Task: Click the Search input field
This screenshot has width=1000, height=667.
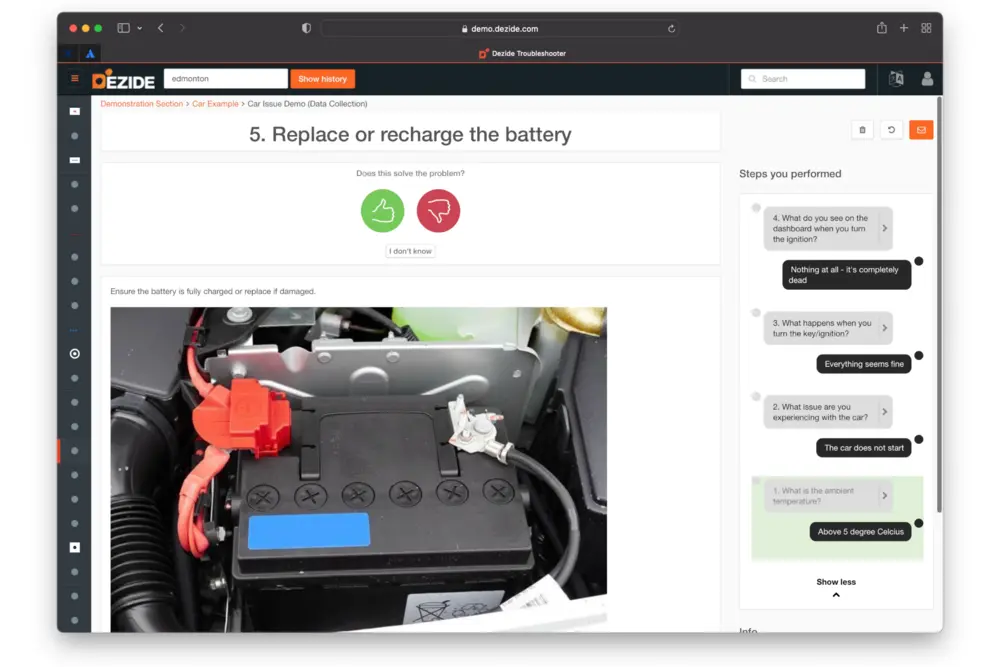Action: pos(803,79)
